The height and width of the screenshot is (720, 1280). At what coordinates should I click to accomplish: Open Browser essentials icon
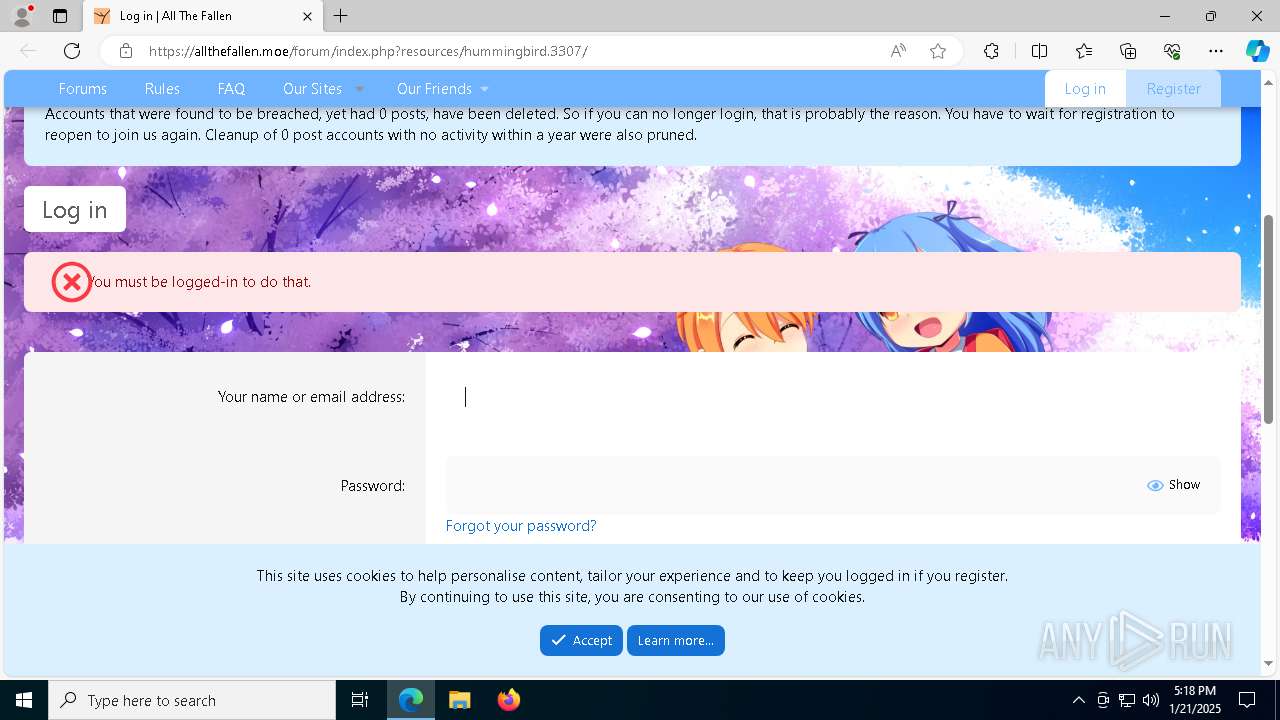click(x=1172, y=51)
